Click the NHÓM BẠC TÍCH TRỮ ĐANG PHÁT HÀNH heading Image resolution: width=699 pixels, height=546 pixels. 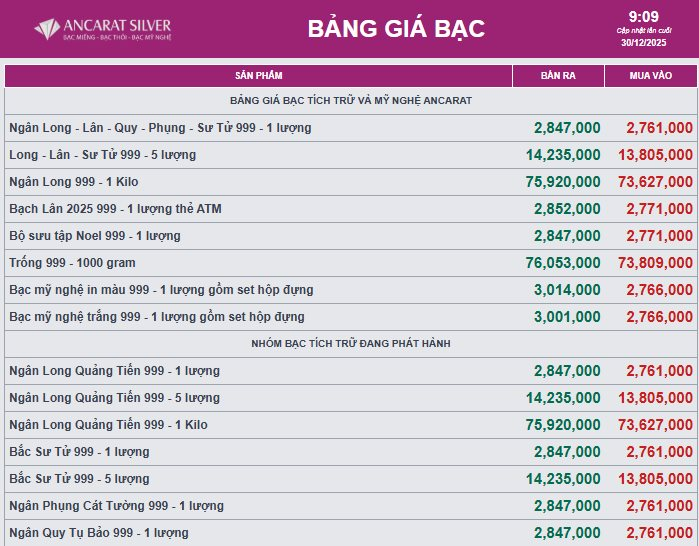pyautogui.click(x=350, y=343)
